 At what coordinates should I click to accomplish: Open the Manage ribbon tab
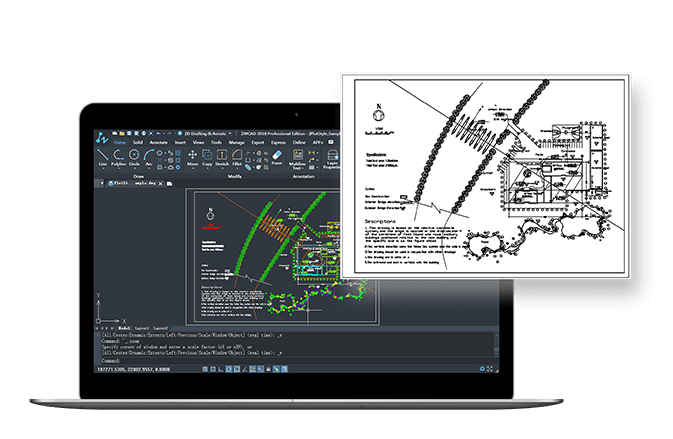[x=236, y=143]
